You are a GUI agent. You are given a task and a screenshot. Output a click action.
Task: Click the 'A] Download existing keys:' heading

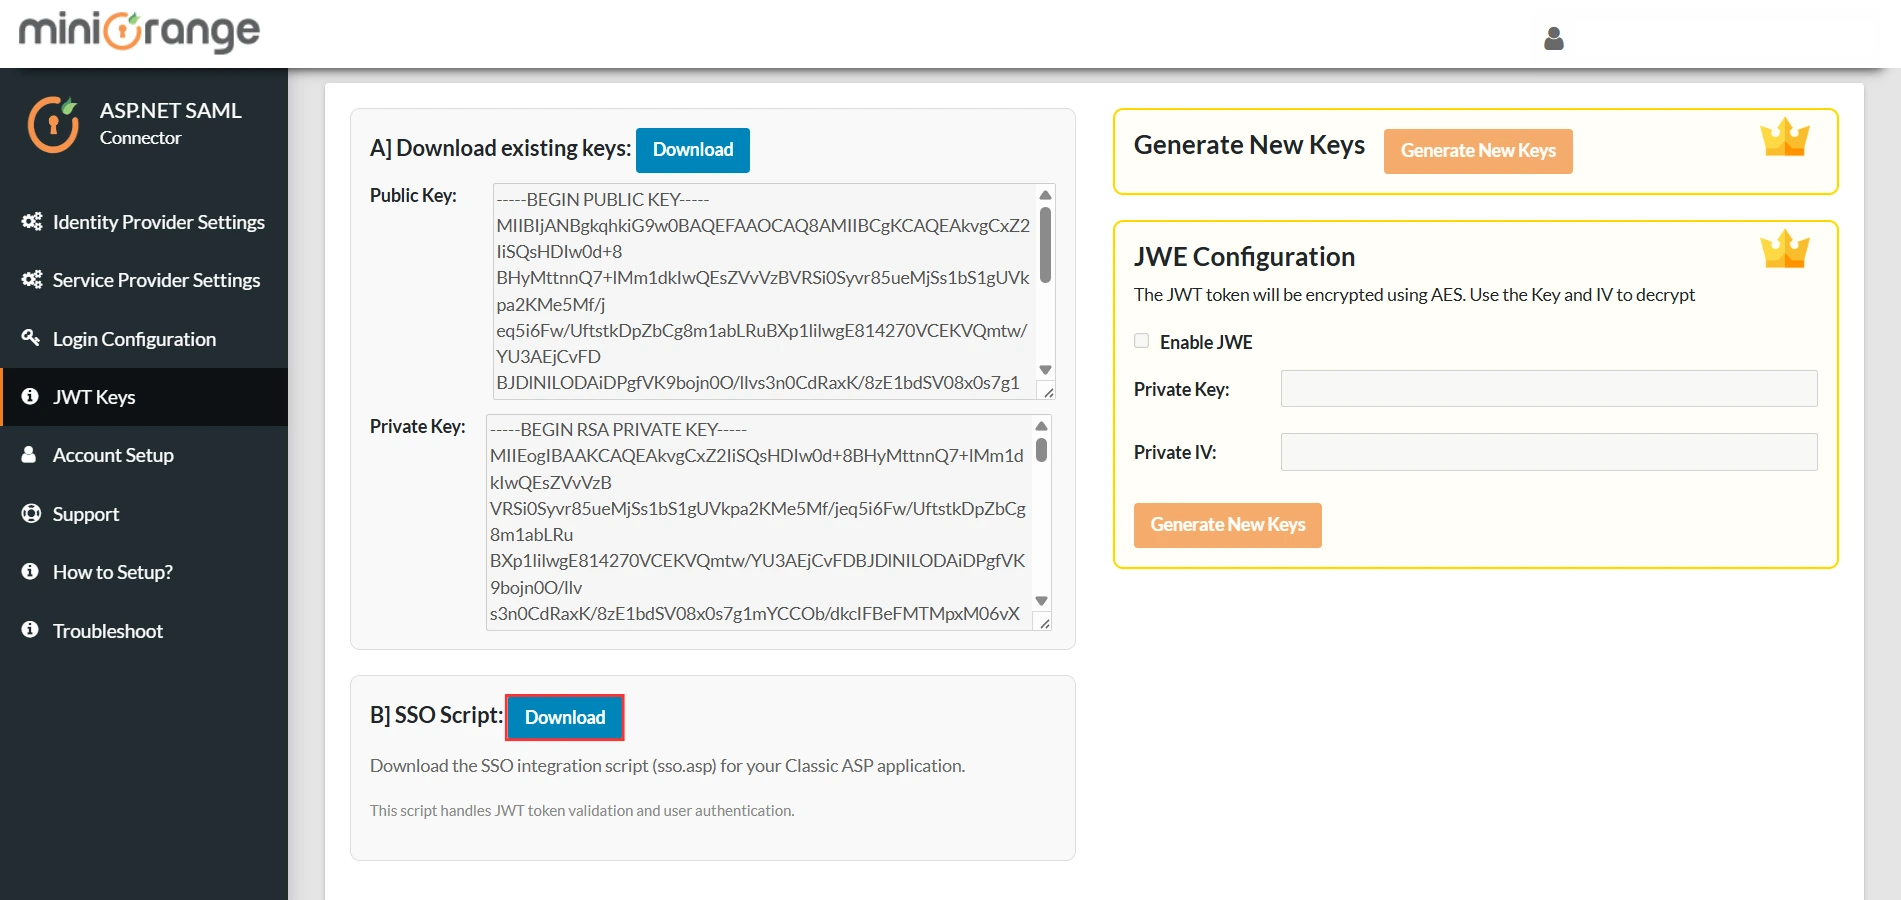pyautogui.click(x=500, y=148)
